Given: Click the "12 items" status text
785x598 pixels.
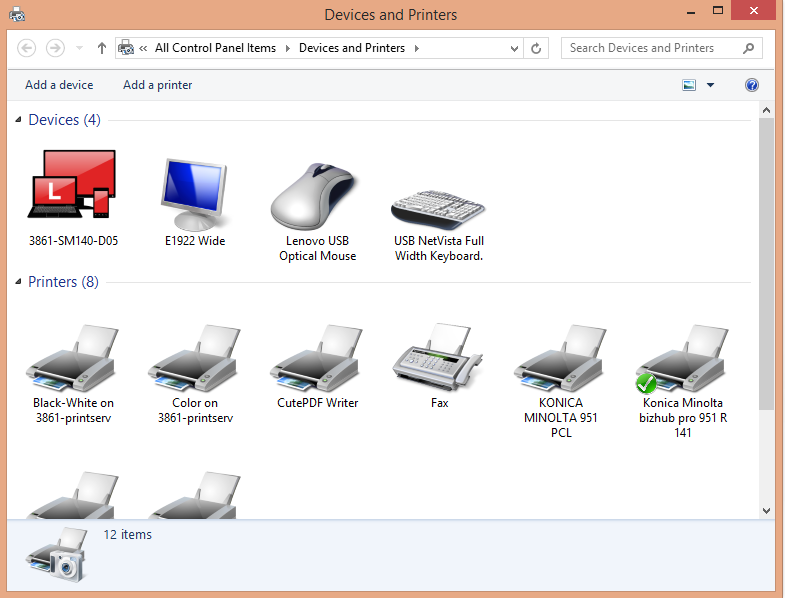Looking at the screenshot, I should click(128, 534).
